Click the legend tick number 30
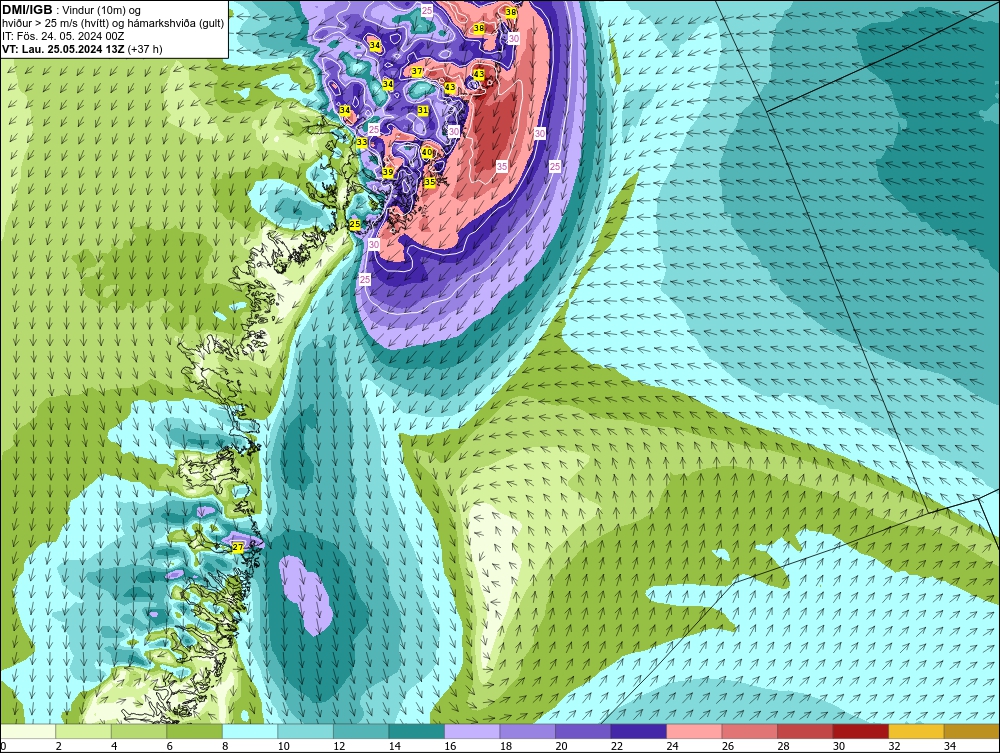 tap(838, 746)
